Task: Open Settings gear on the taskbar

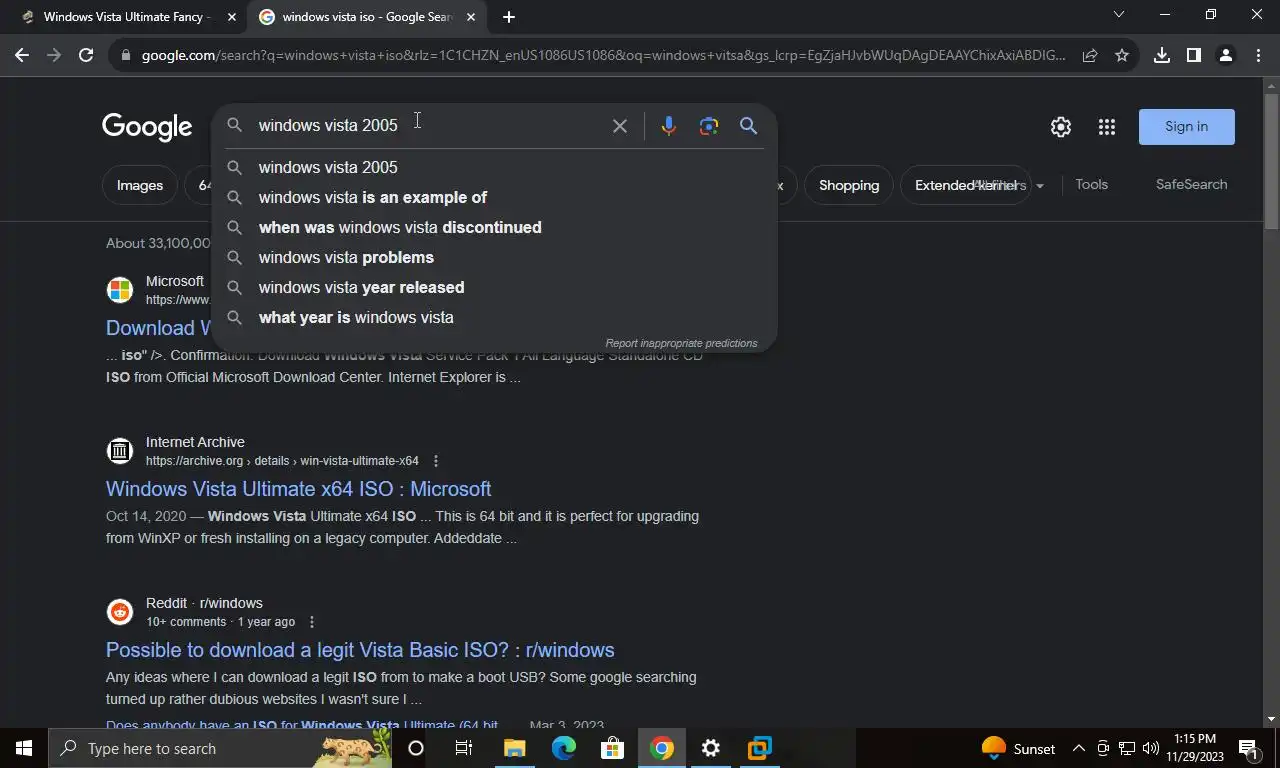Action: 711,748
